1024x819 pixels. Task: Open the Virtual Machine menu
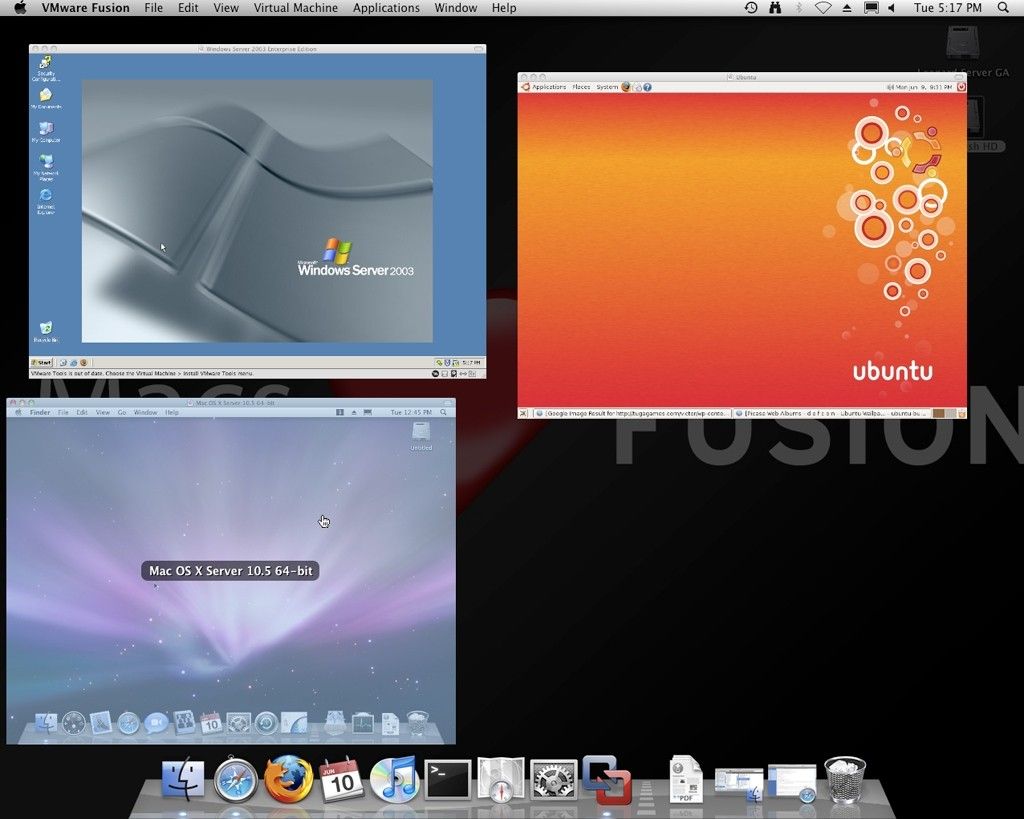[296, 8]
